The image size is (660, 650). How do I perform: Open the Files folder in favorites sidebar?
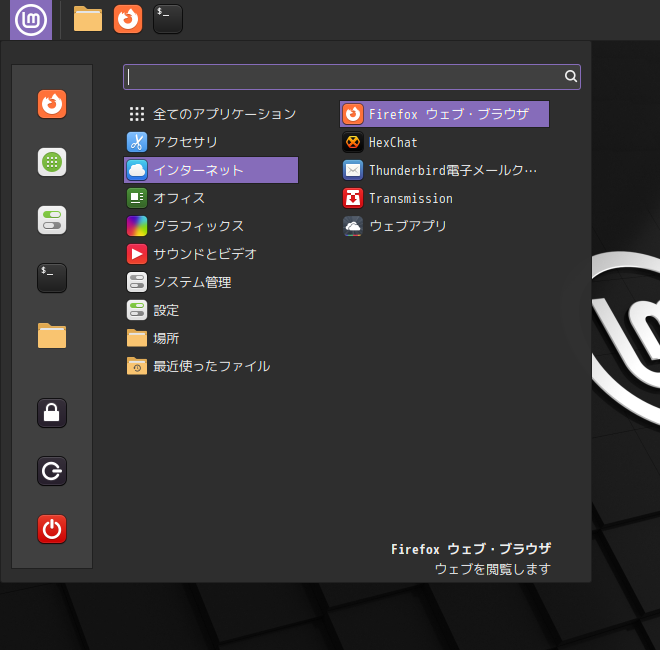click(x=52, y=336)
